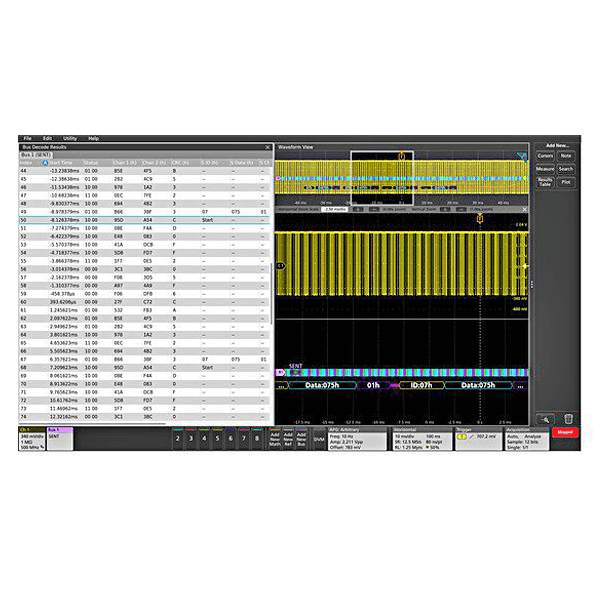600x600 pixels.
Task: Enable channel 2 button
Action: pyautogui.click(x=178, y=438)
